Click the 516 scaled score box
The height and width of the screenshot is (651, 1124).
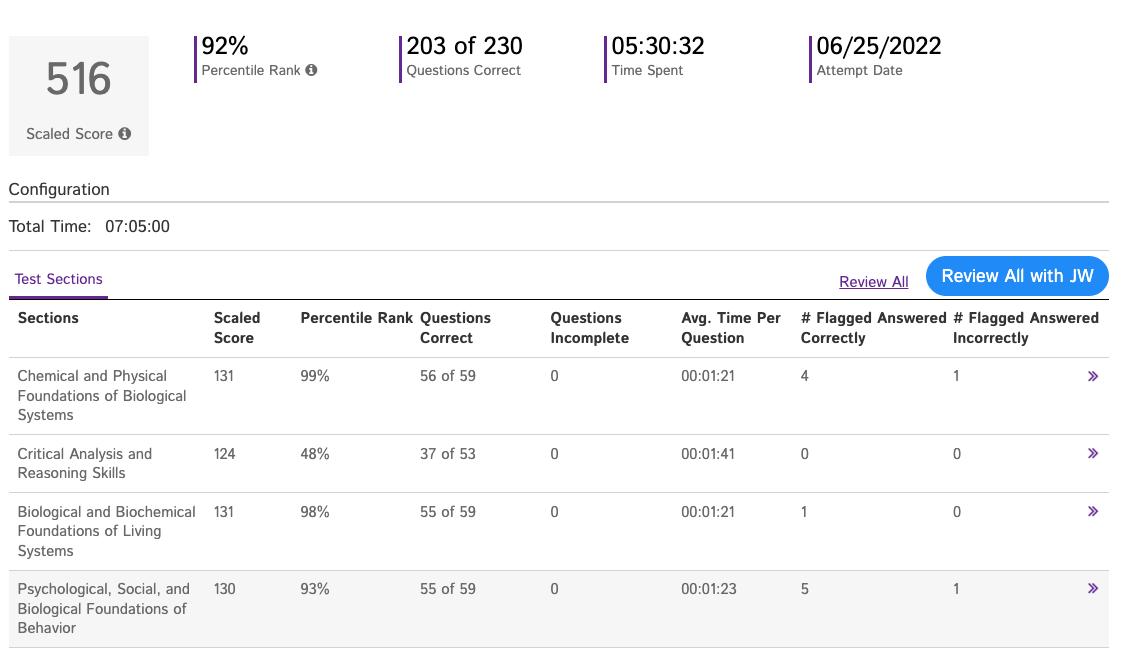pos(79,96)
